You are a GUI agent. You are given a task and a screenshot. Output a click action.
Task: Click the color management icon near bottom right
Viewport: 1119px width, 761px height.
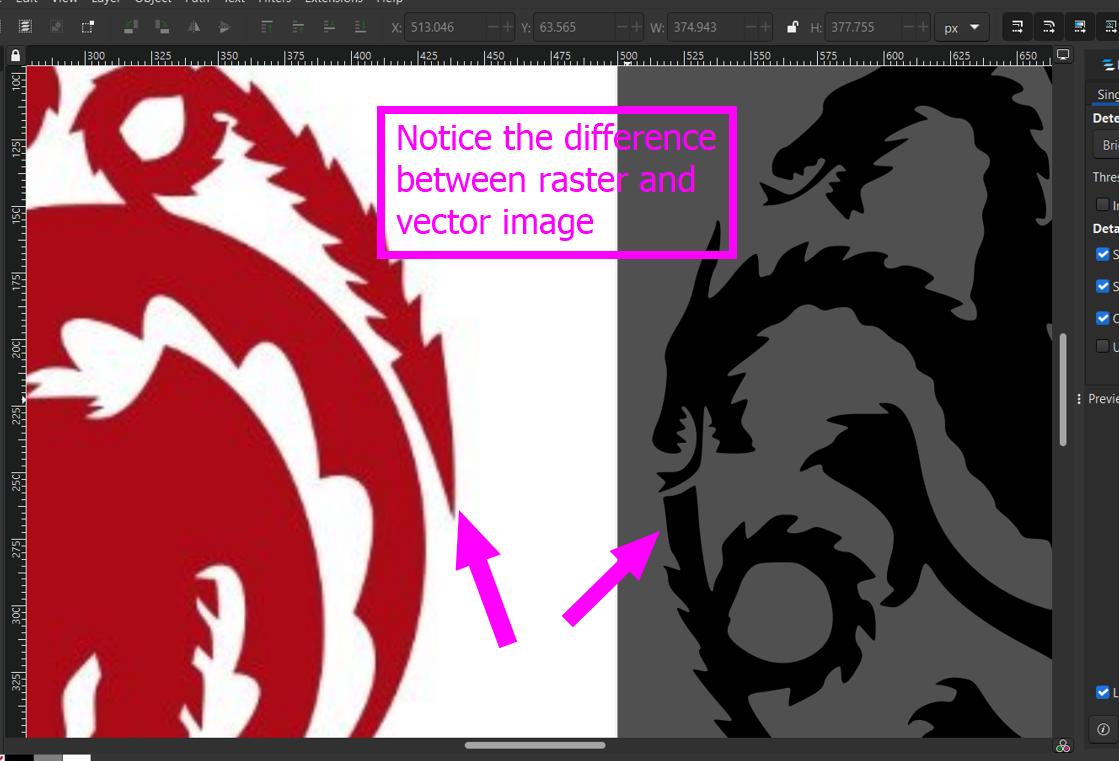point(1063,746)
